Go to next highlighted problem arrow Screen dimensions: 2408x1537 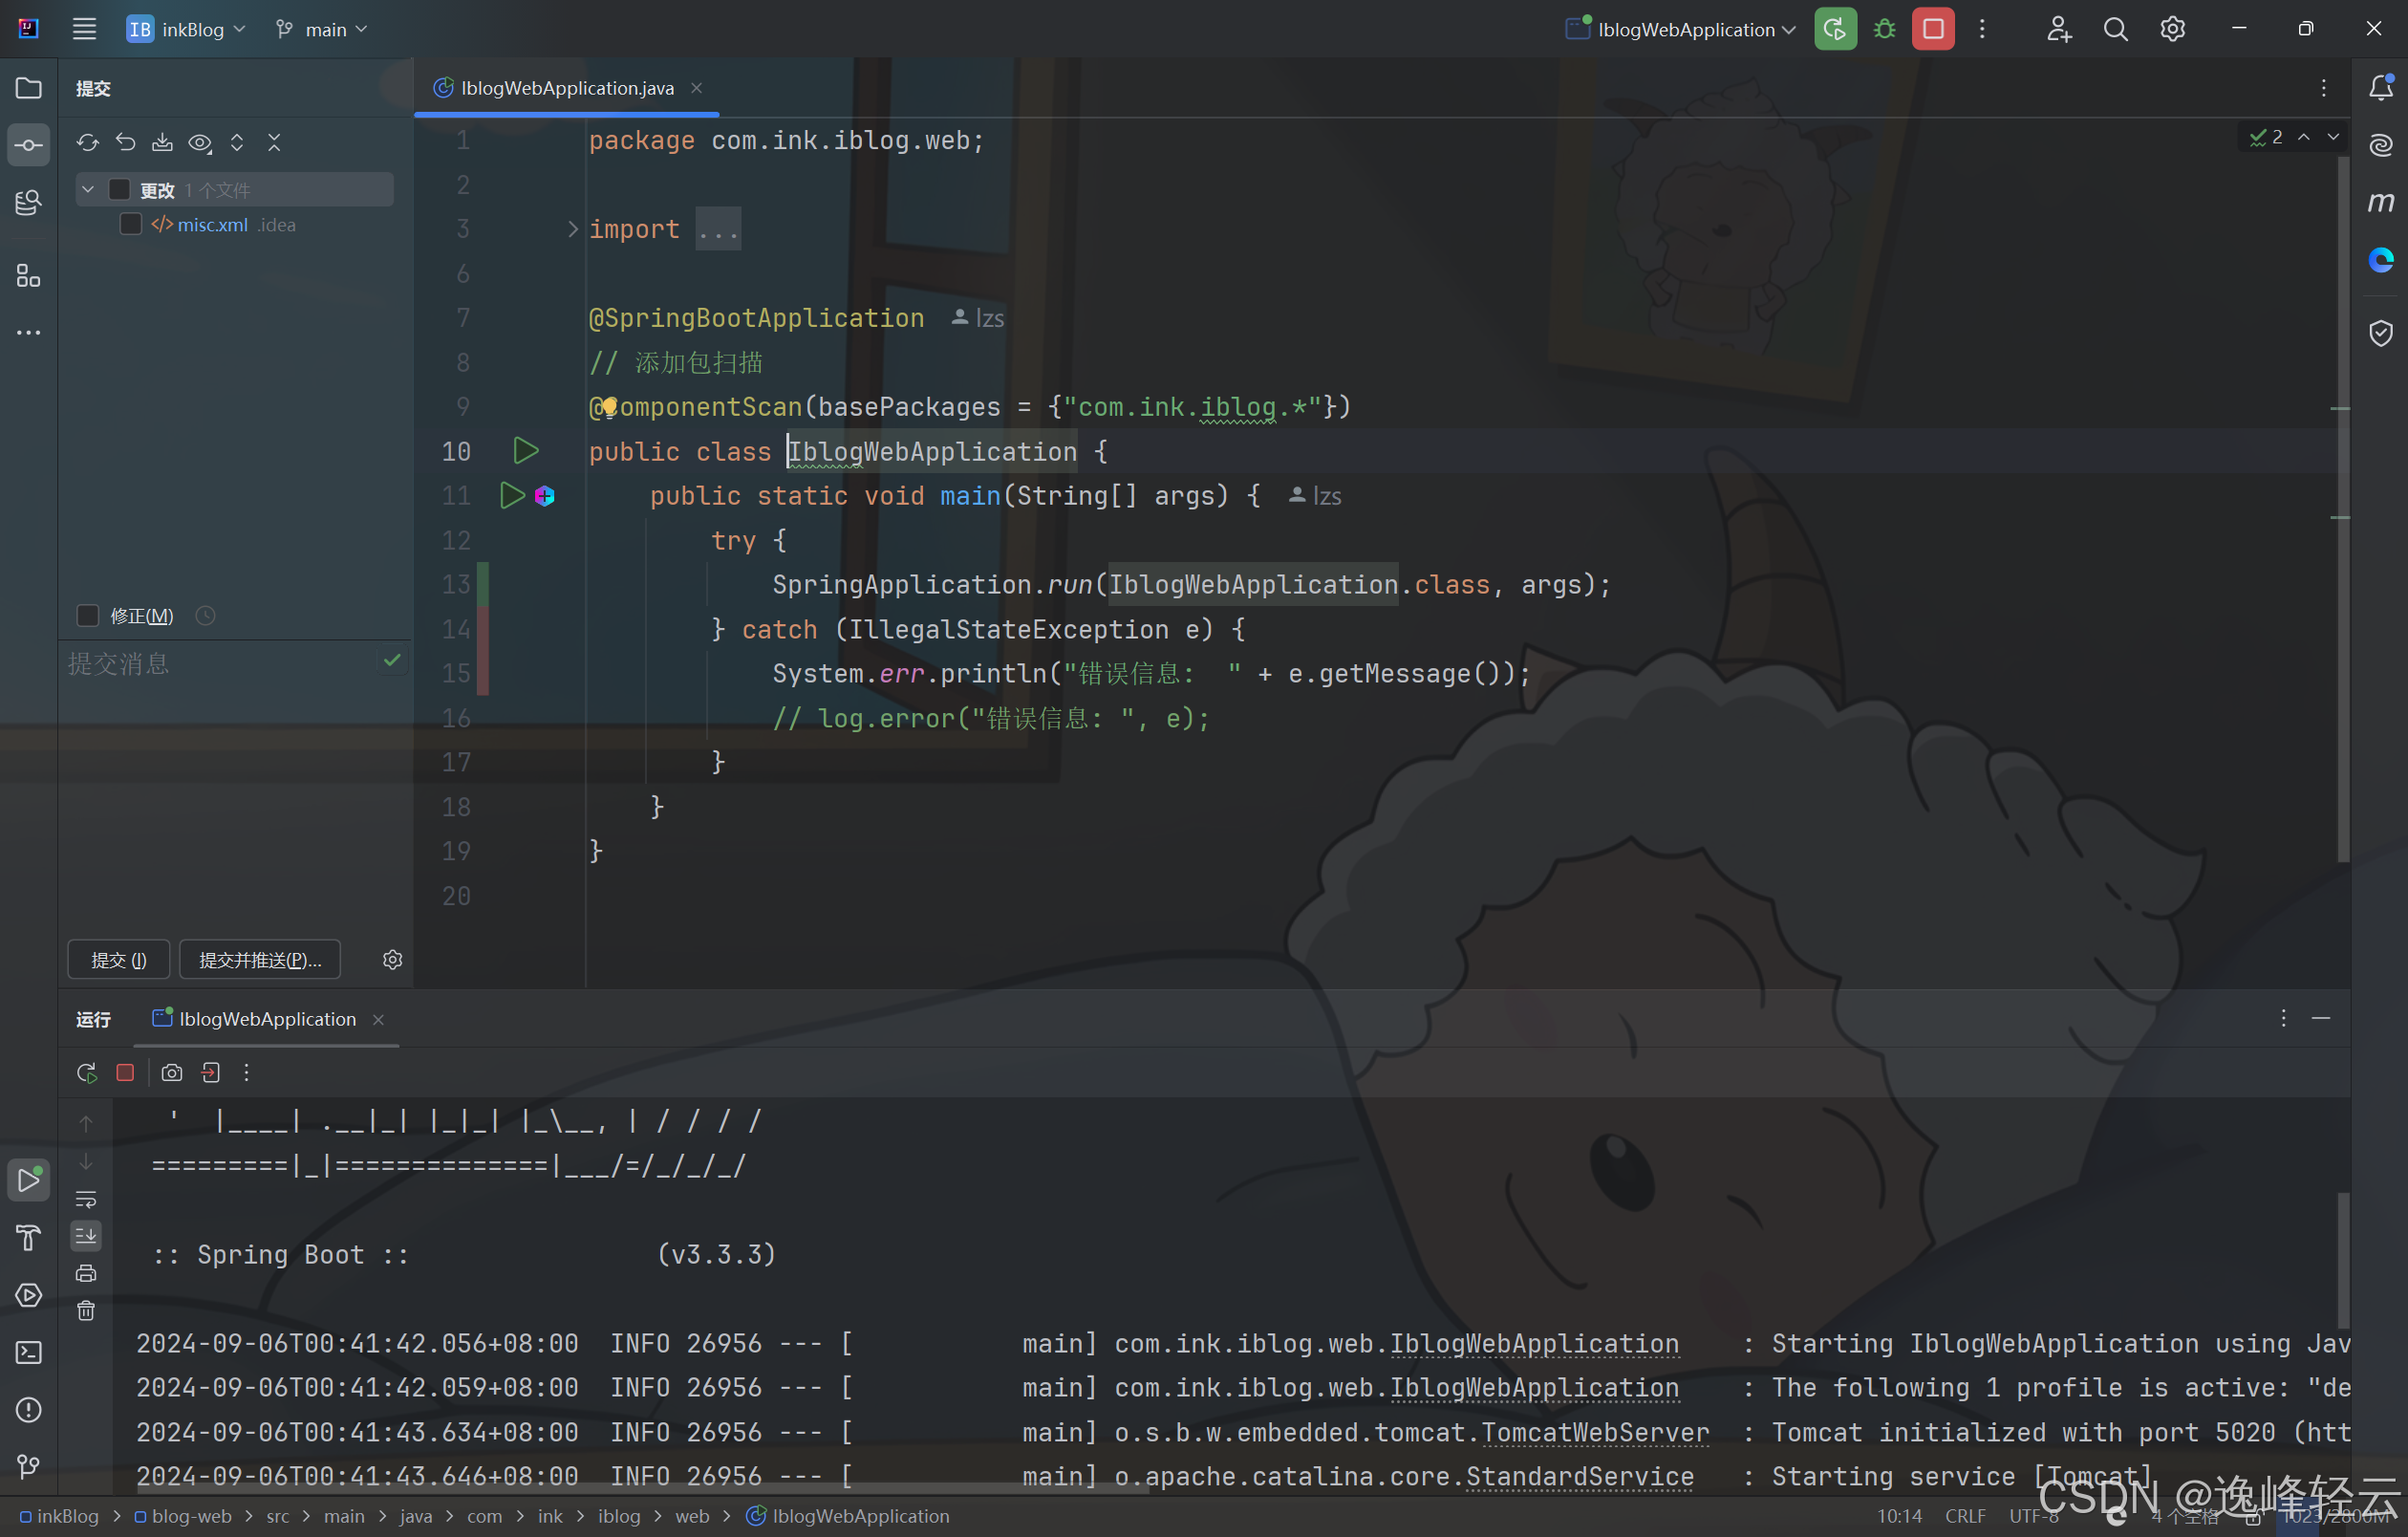[2333, 136]
